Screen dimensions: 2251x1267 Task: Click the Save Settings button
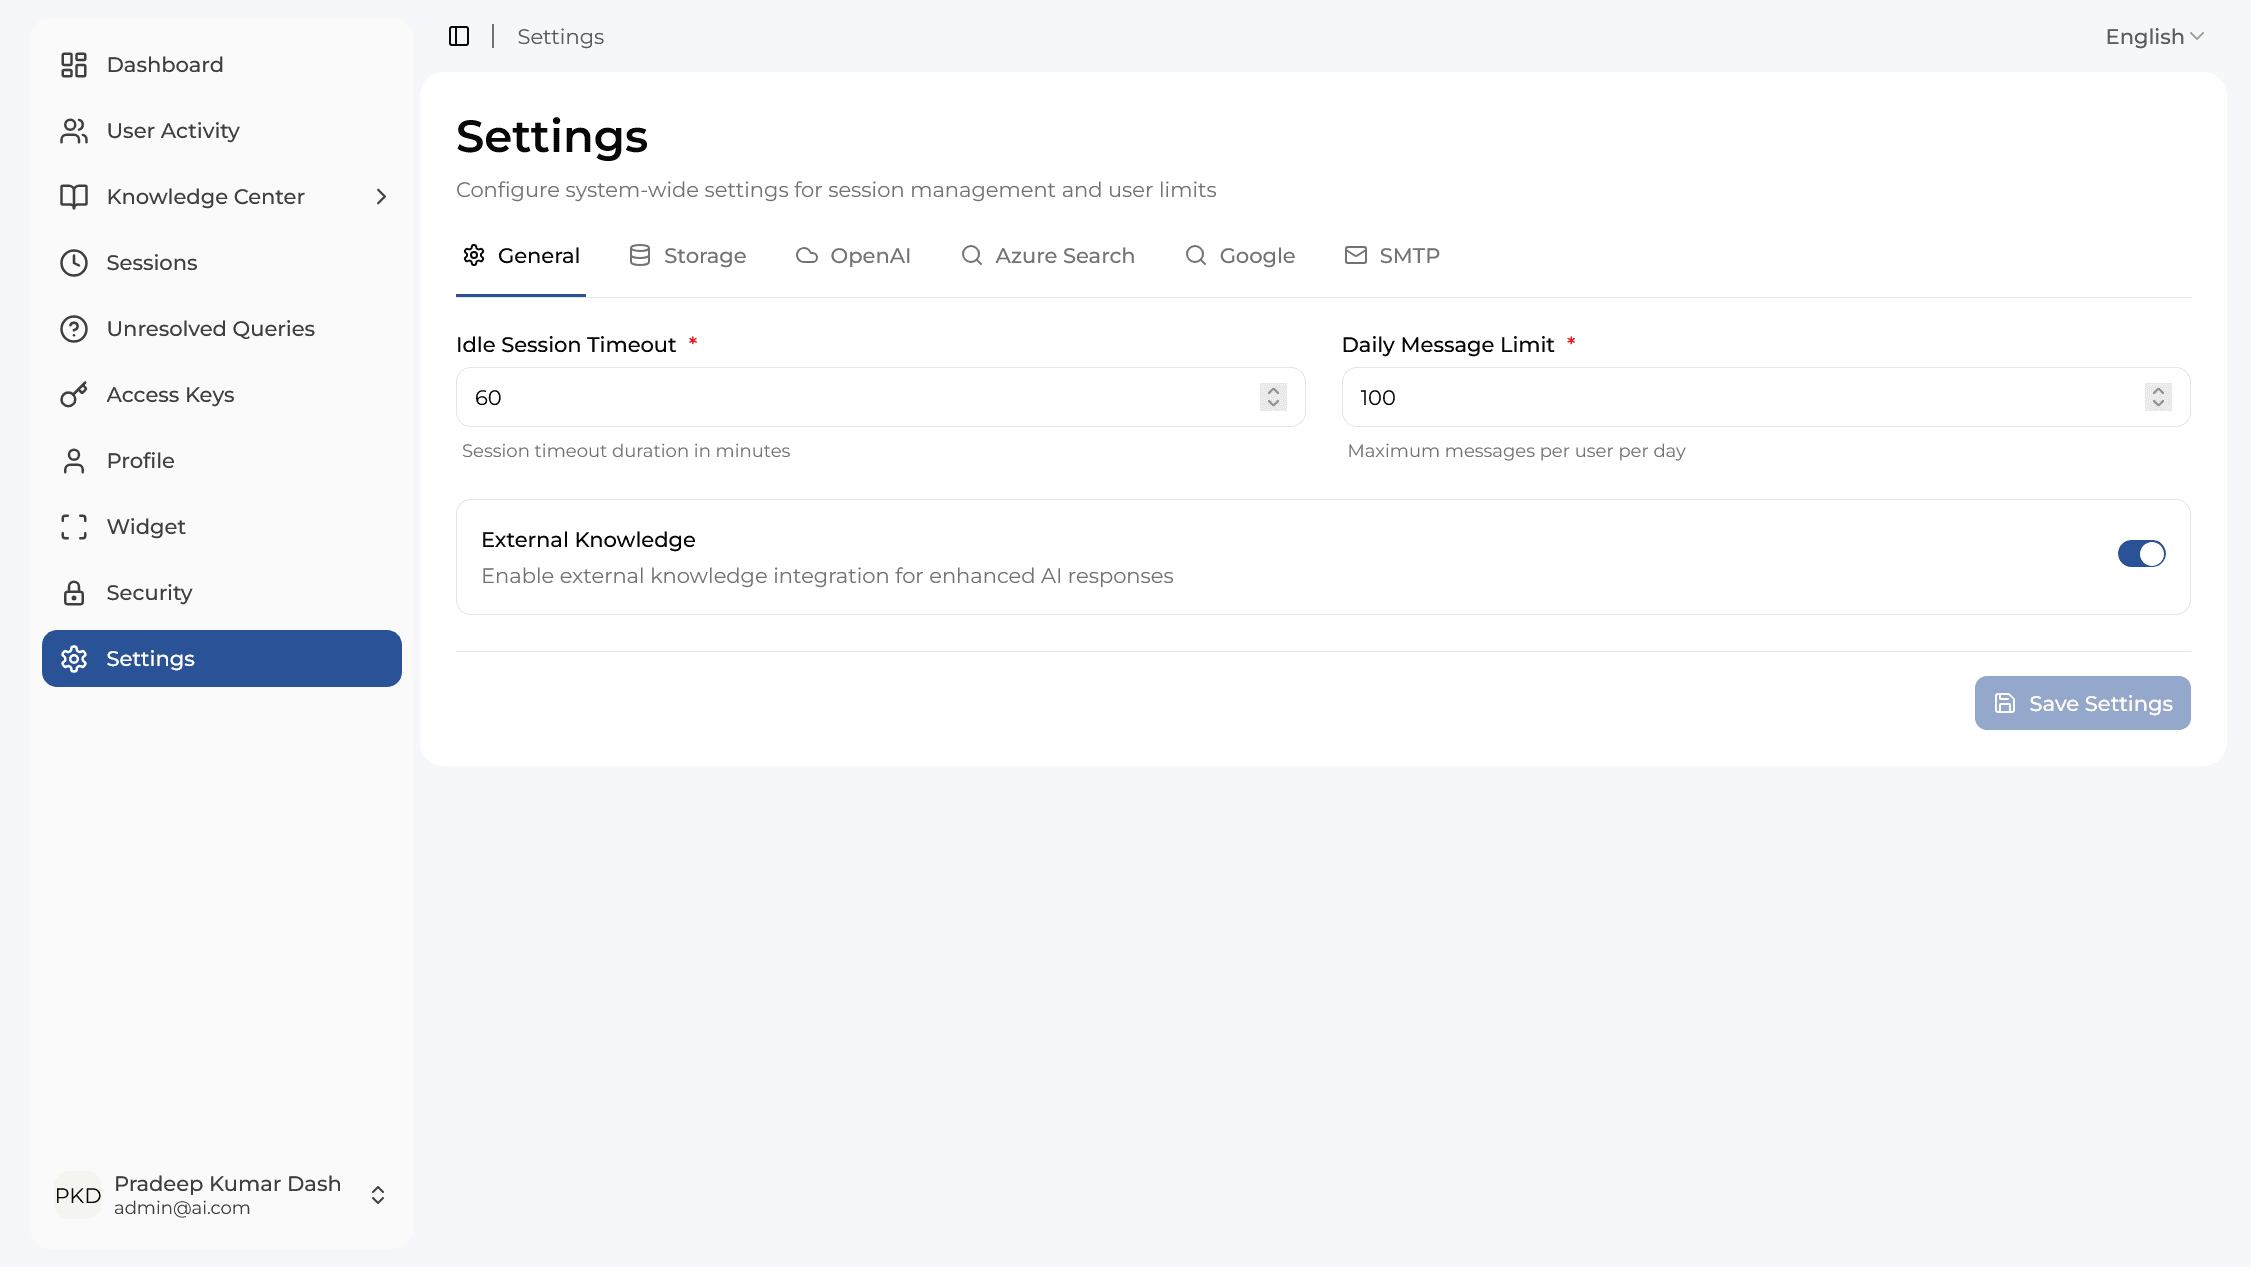click(2082, 703)
